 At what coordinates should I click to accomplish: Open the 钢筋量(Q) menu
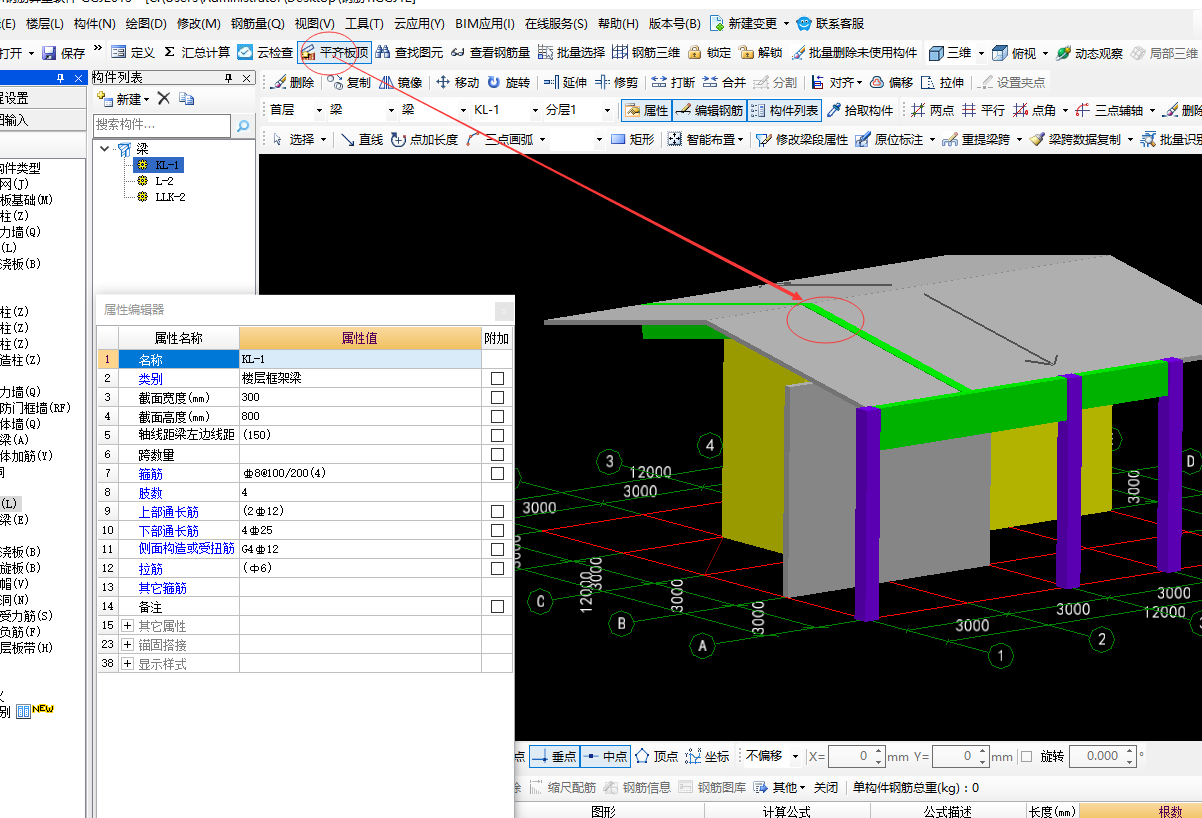click(257, 23)
